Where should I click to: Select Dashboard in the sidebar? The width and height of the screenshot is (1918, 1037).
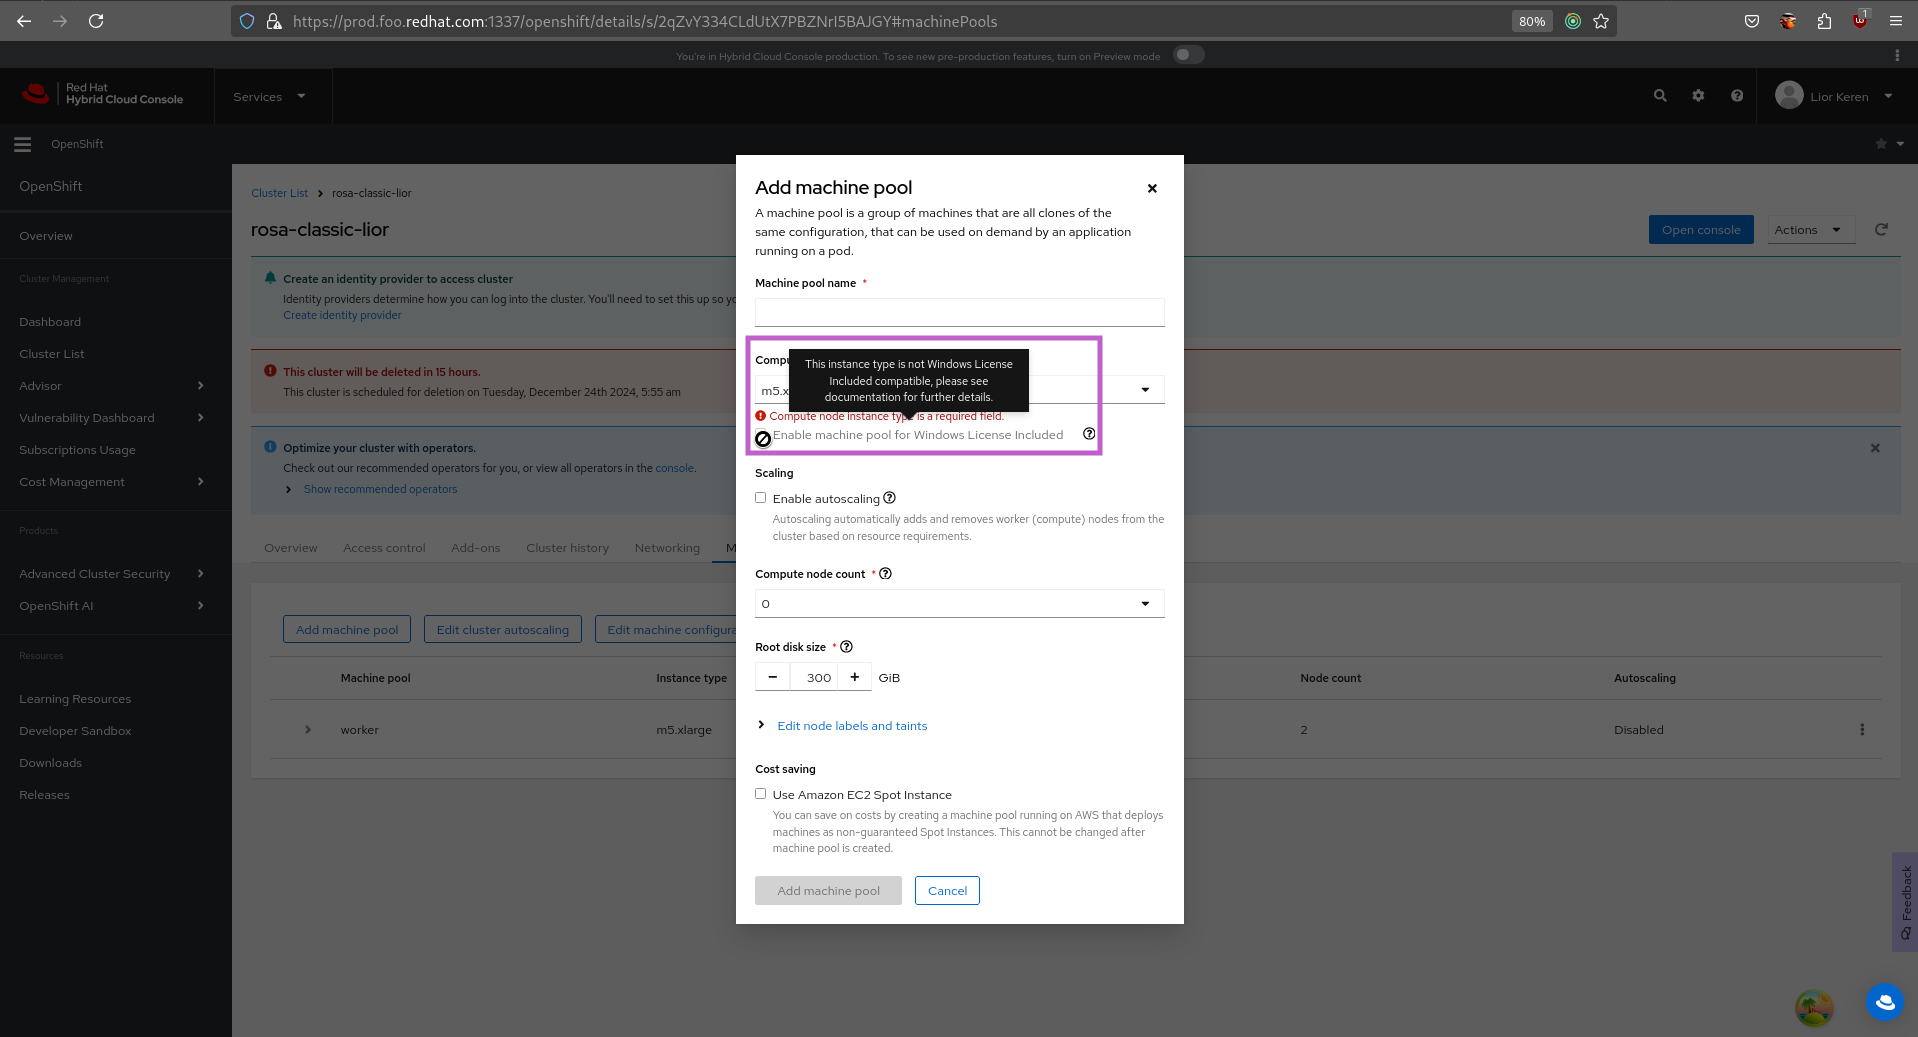[50, 322]
